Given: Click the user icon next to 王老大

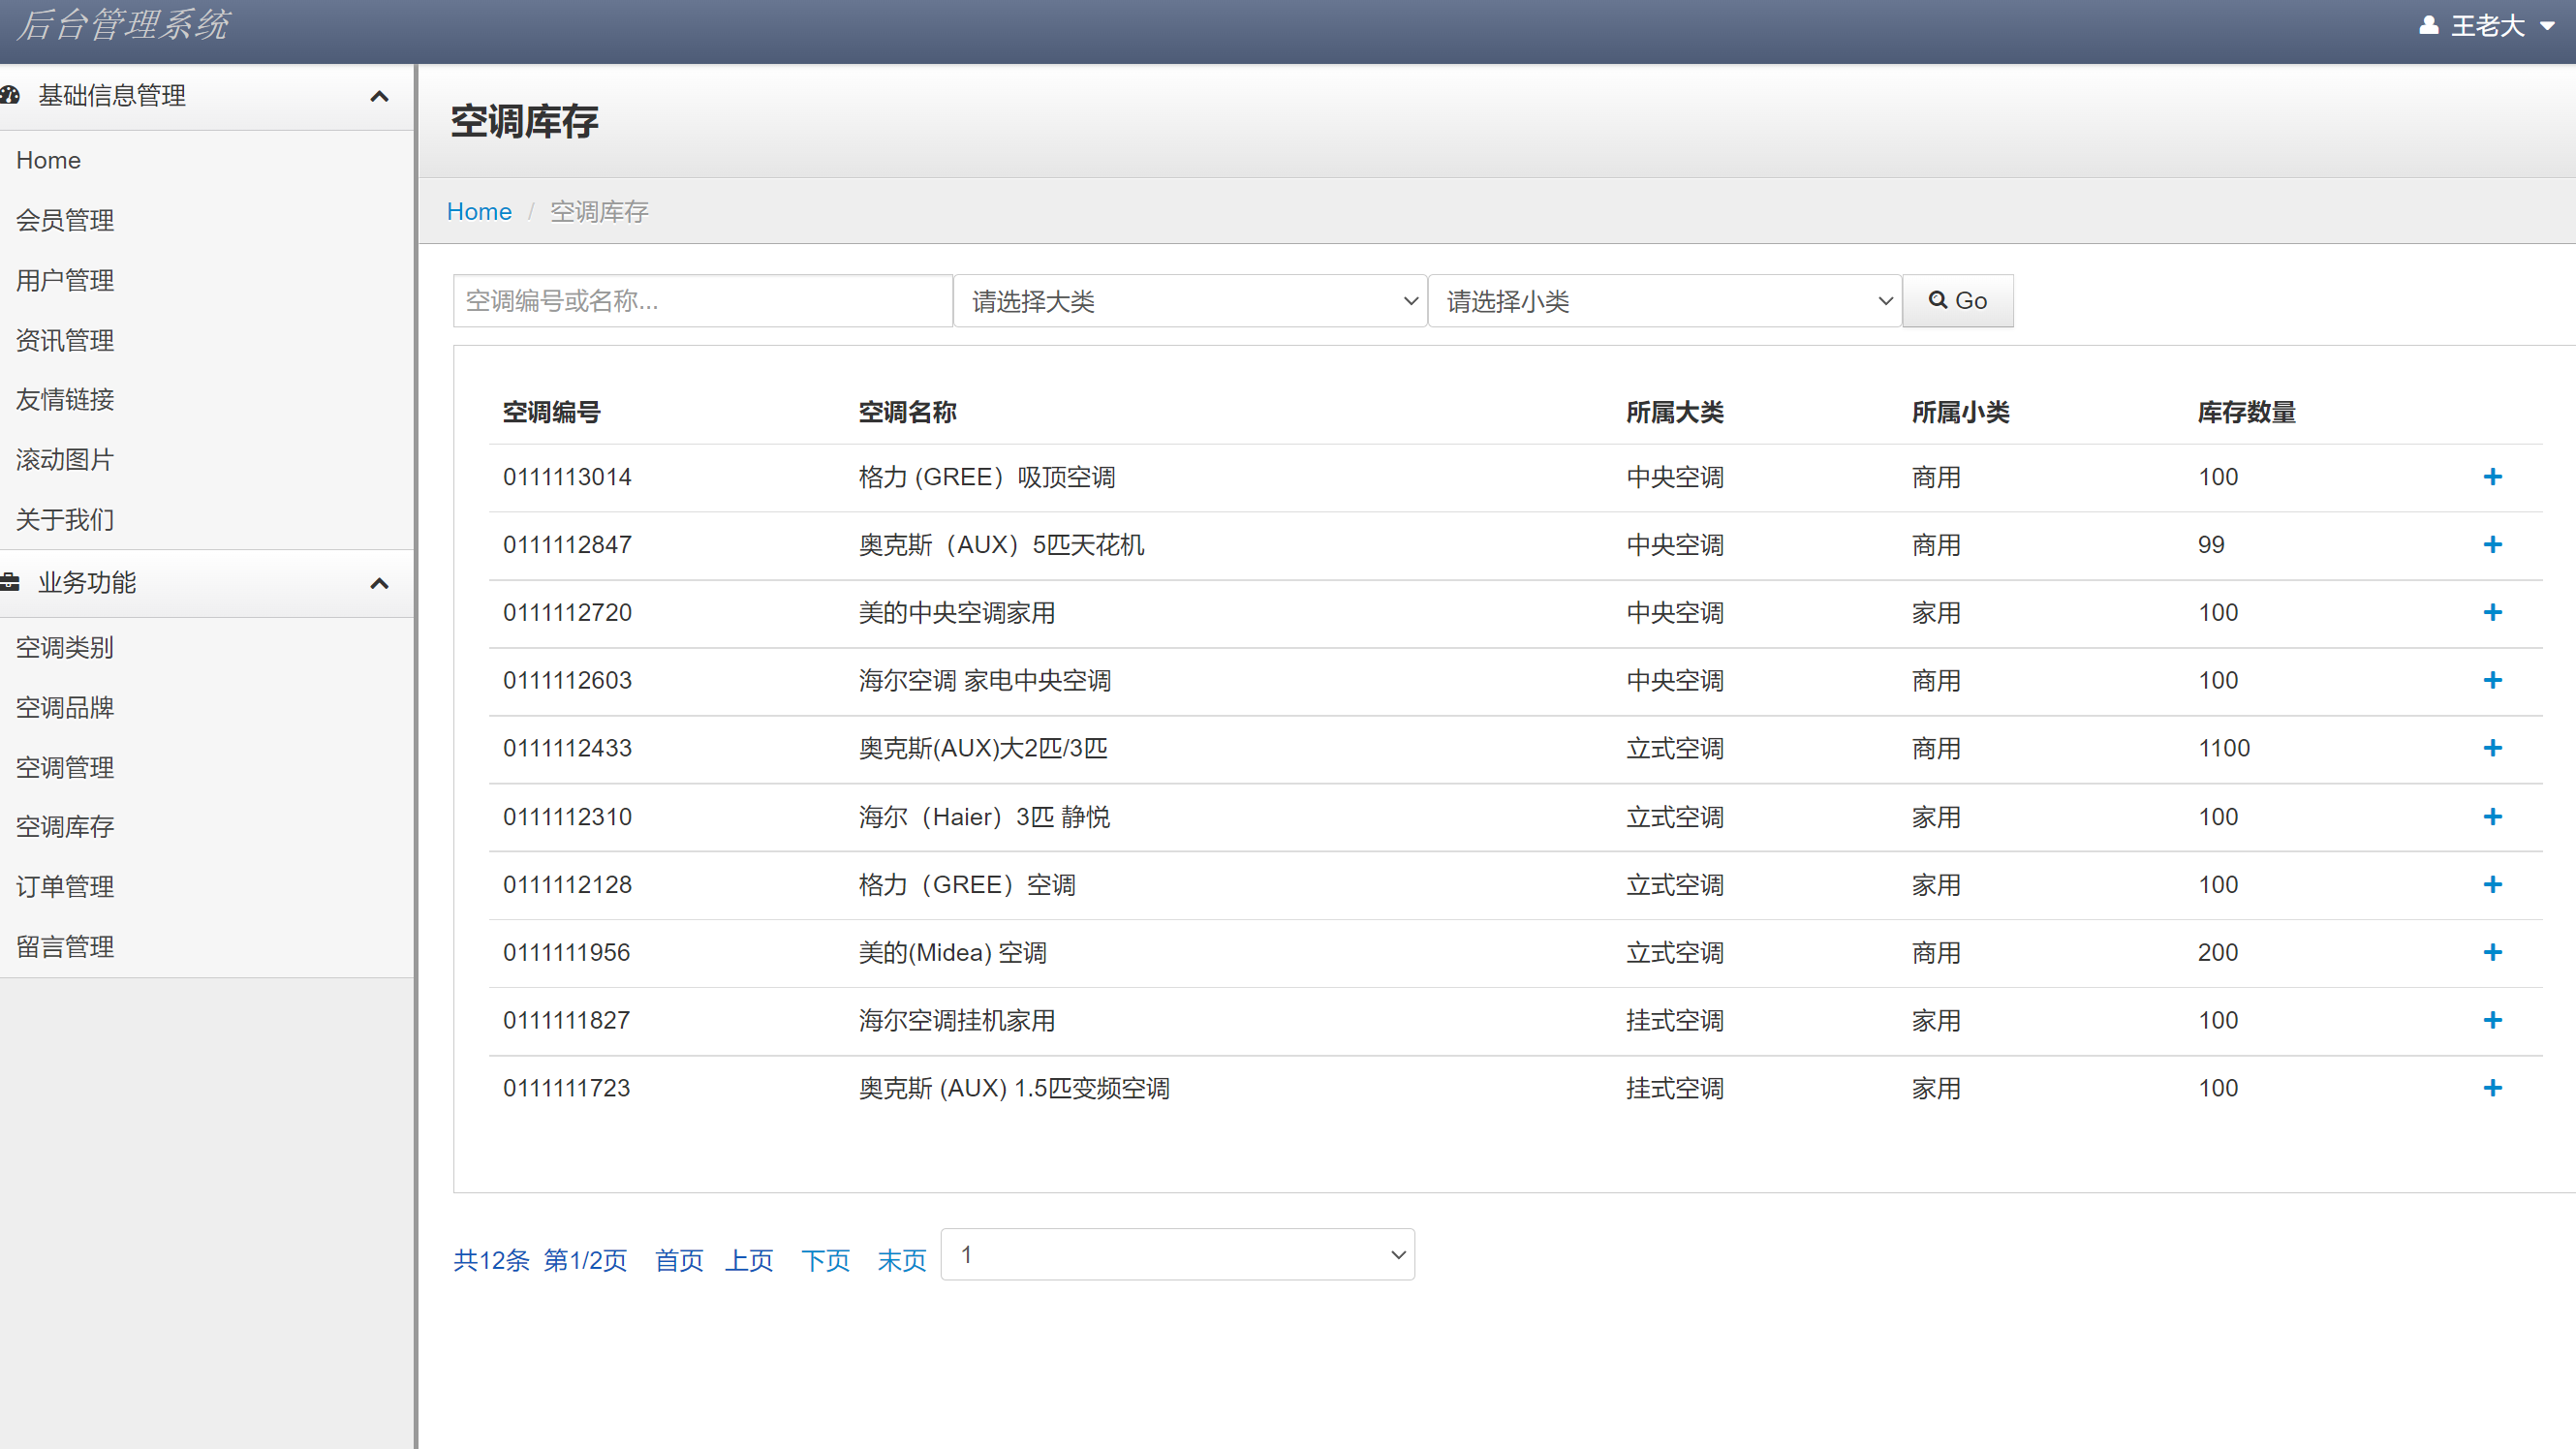Looking at the screenshot, I should tap(2428, 25).
